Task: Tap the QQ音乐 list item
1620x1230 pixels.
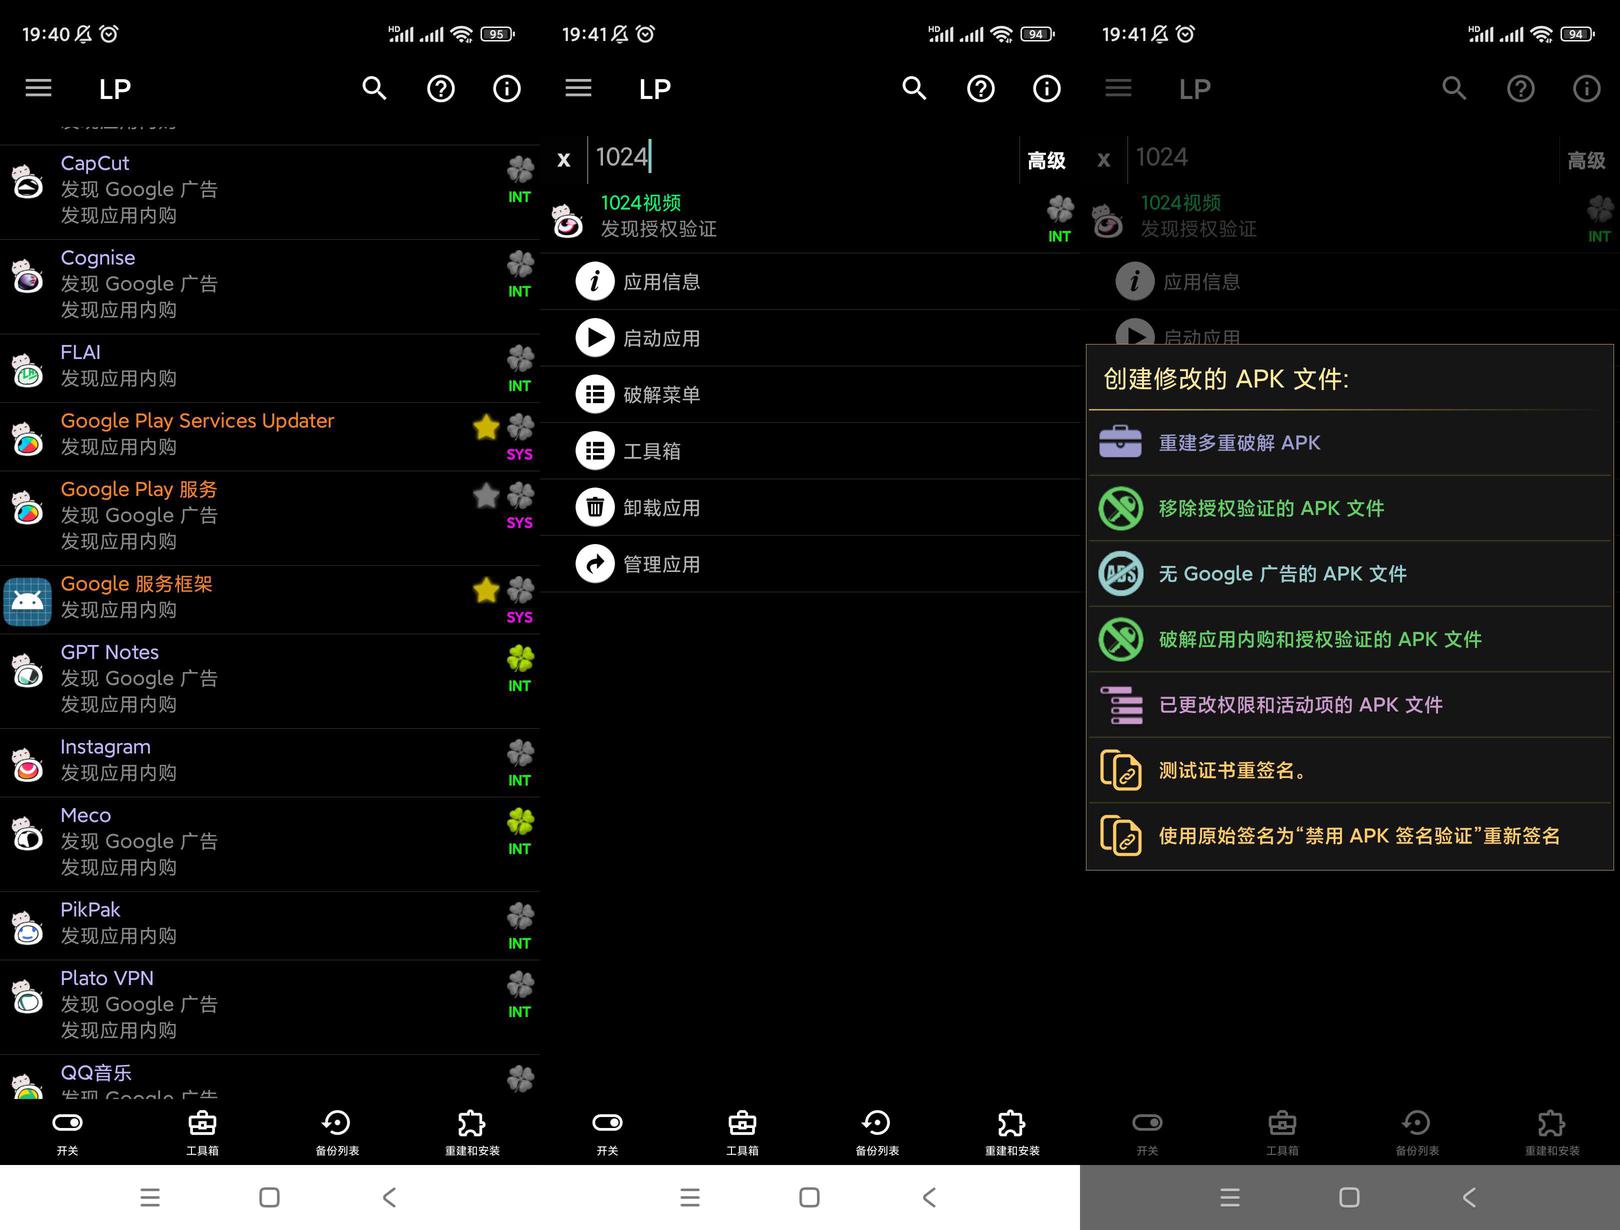Action: pyautogui.click(x=270, y=1078)
